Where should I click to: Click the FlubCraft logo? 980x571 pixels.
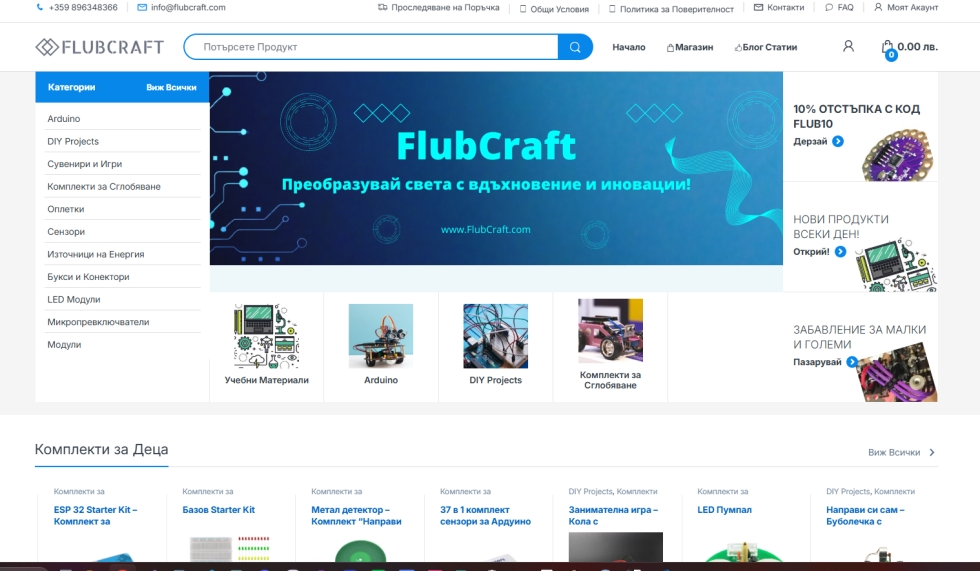coord(100,47)
